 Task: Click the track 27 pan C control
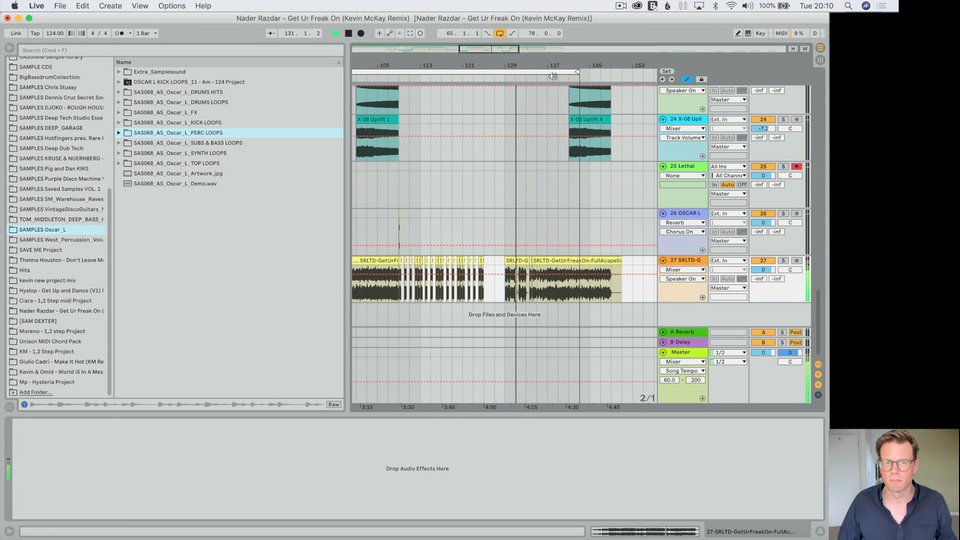tap(790, 269)
